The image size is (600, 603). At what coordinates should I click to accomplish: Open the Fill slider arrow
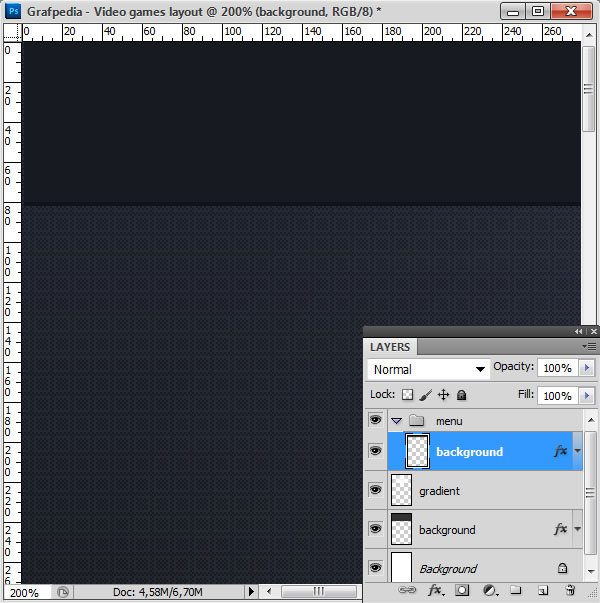tap(587, 395)
